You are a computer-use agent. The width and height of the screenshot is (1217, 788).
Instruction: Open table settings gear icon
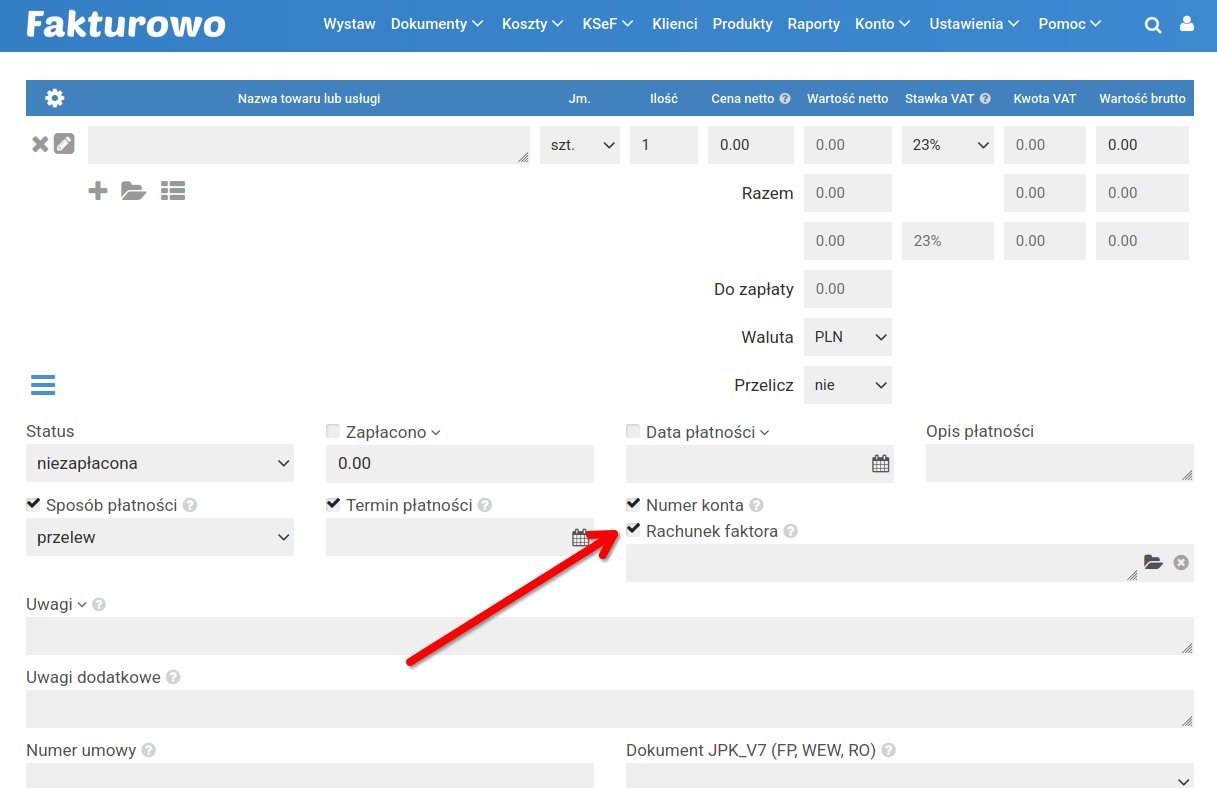click(x=55, y=98)
